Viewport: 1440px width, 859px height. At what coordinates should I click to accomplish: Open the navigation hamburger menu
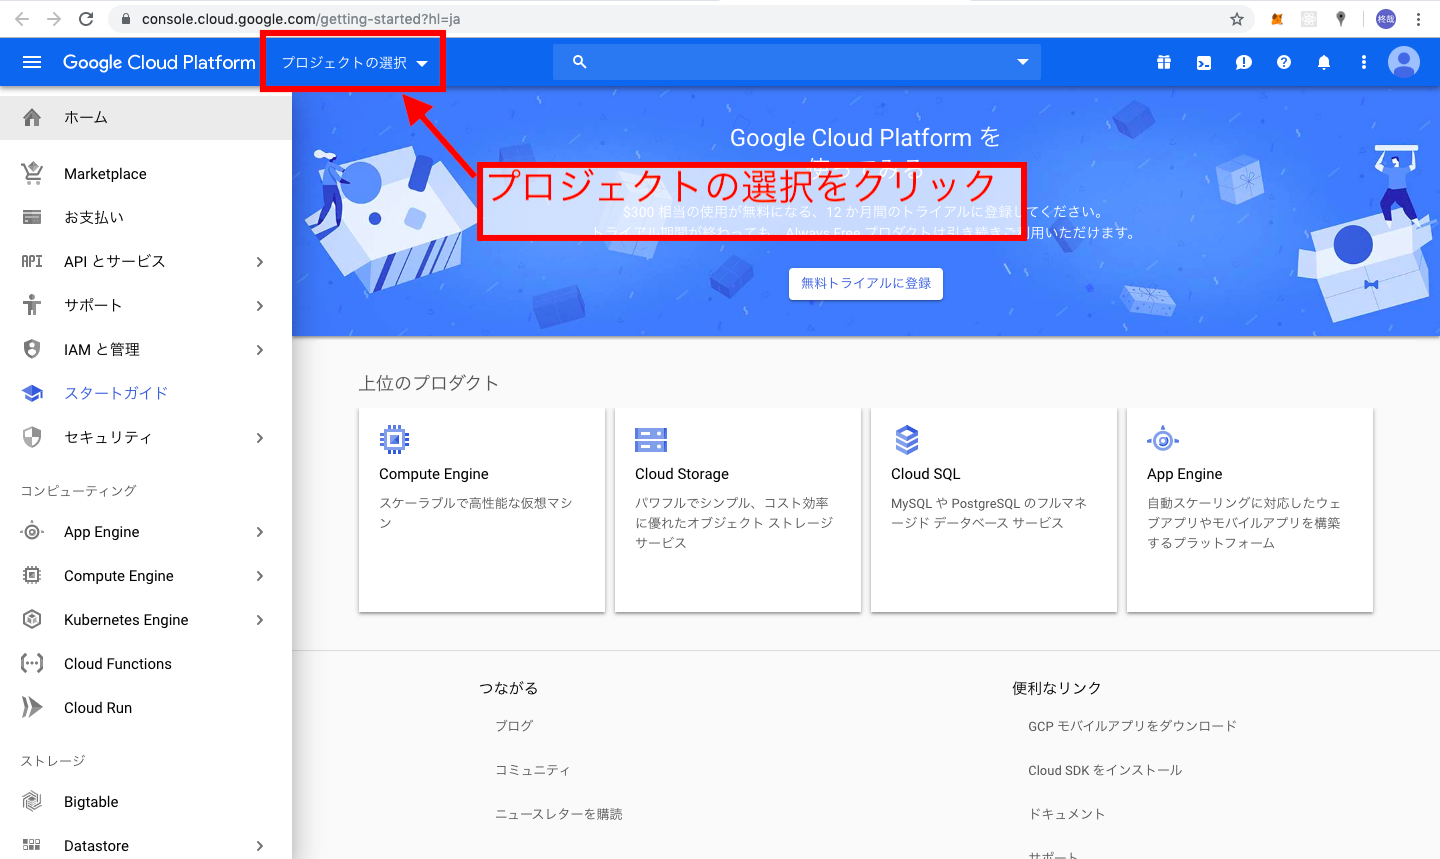coord(32,62)
